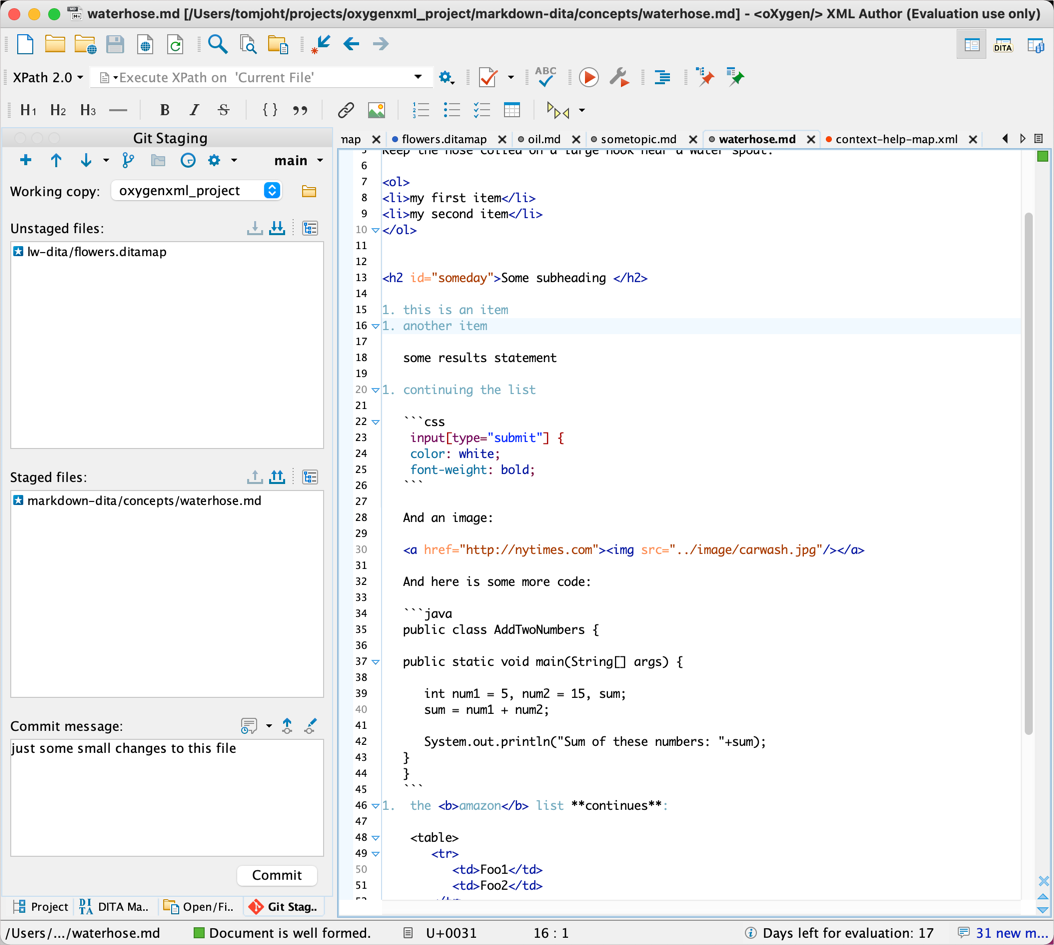Open Find/Replace with the magnifying glass icon
1054x945 pixels.
pyautogui.click(x=217, y=44)
